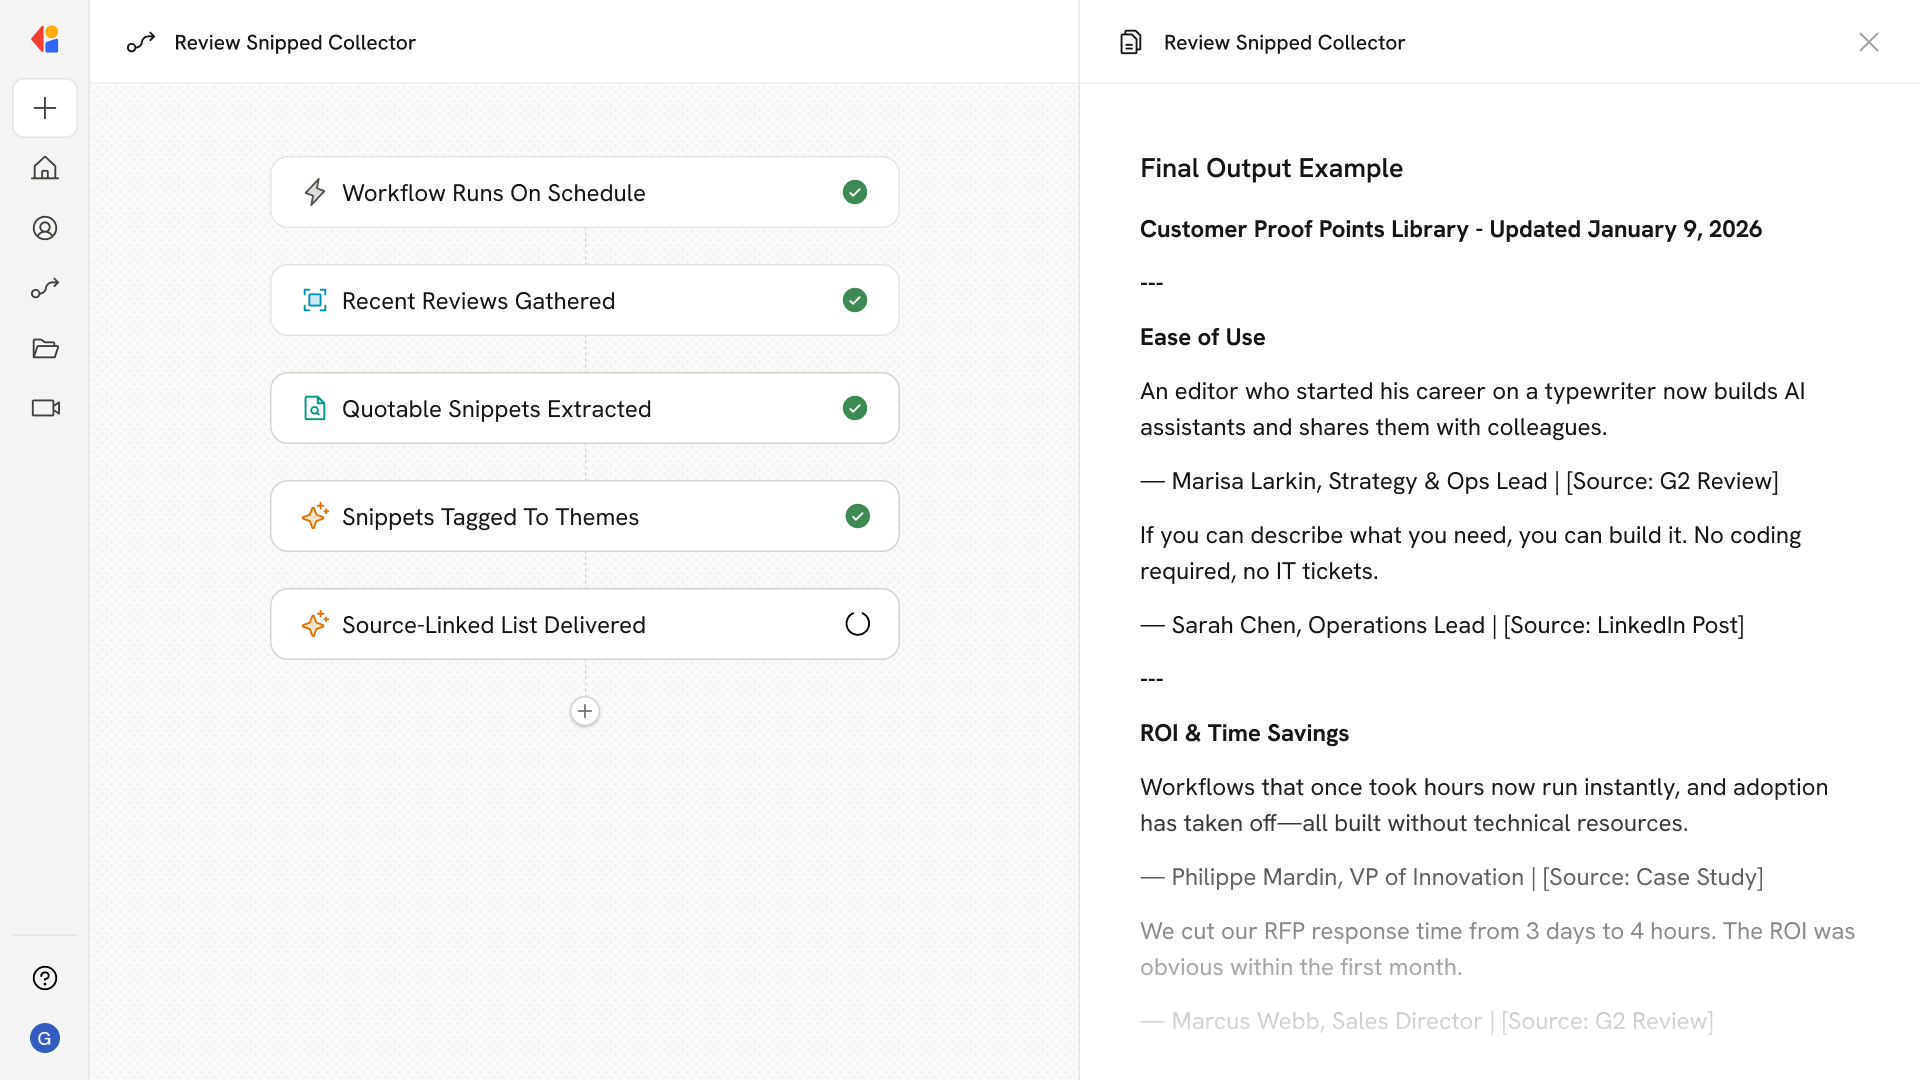Select the sparkles icon on Snippets Tagged To Themes
Screen dimensions: 1920x1080
coord(315,516)
